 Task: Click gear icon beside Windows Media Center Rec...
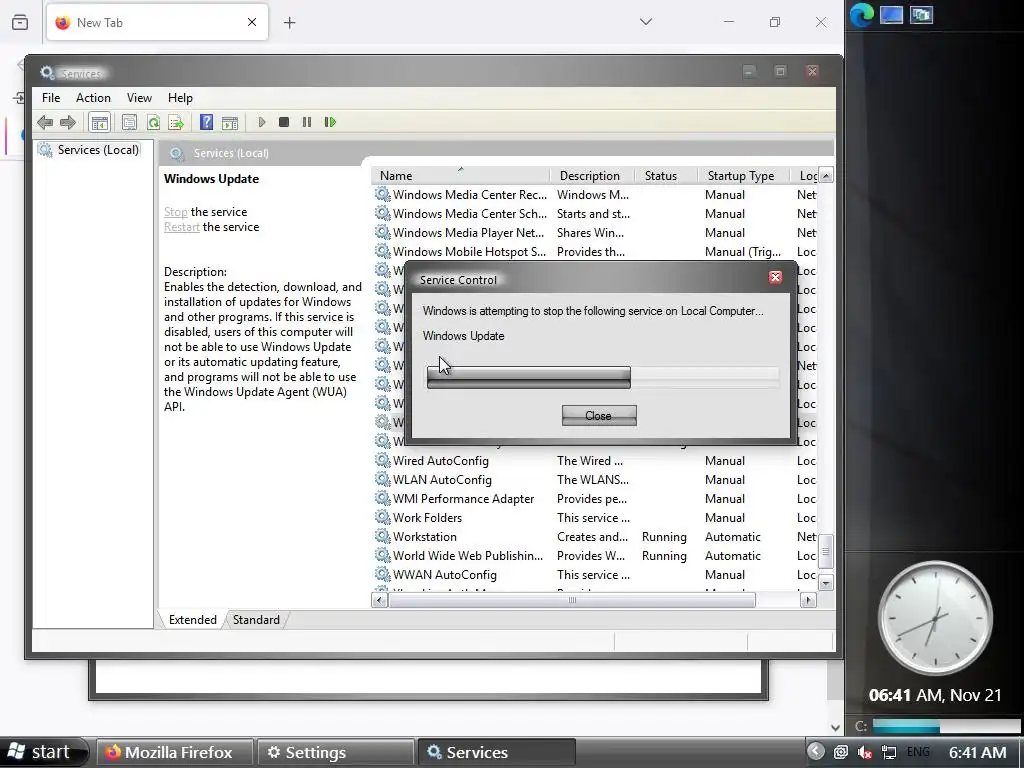tap(383, 194)
